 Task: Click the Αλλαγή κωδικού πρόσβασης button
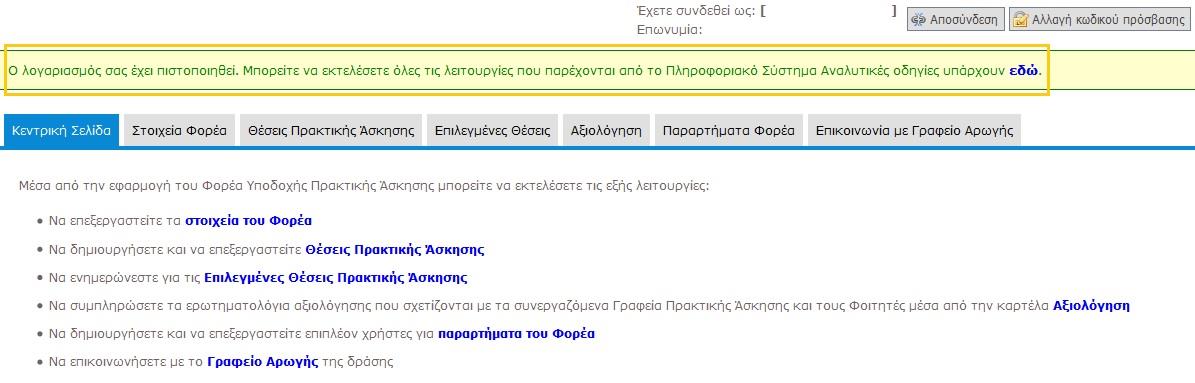1100,20
